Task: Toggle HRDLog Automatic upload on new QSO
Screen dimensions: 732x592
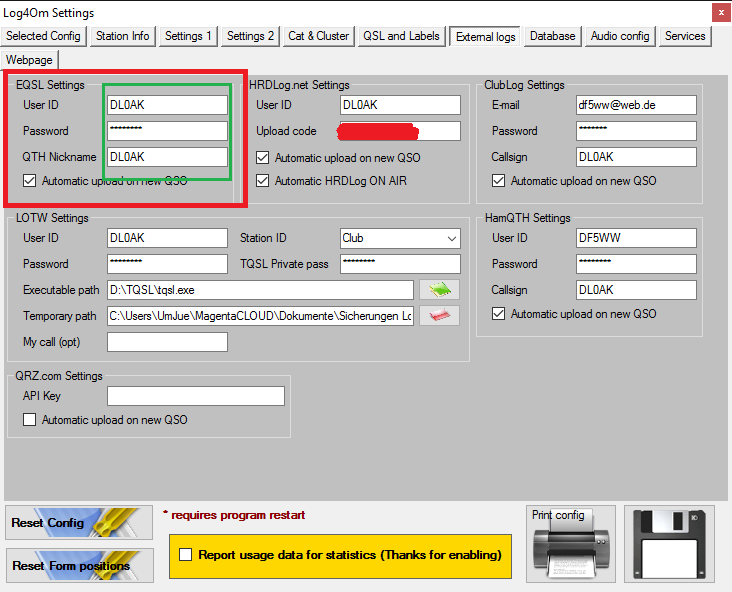Action: 262,157
